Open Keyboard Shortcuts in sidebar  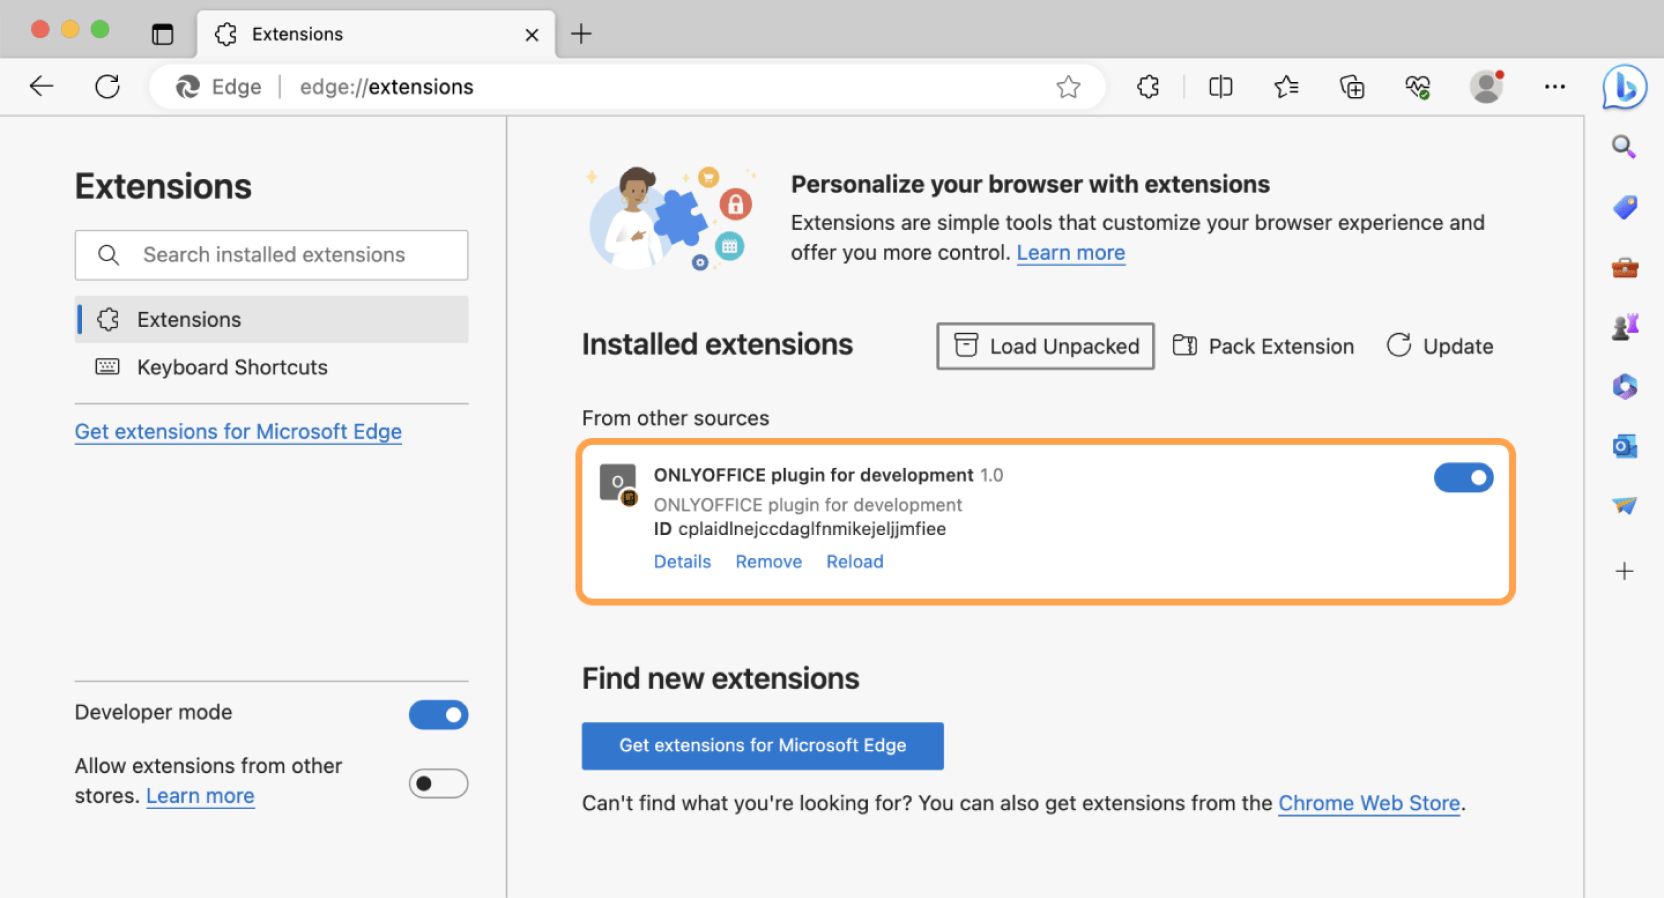[x=271, y=368]
